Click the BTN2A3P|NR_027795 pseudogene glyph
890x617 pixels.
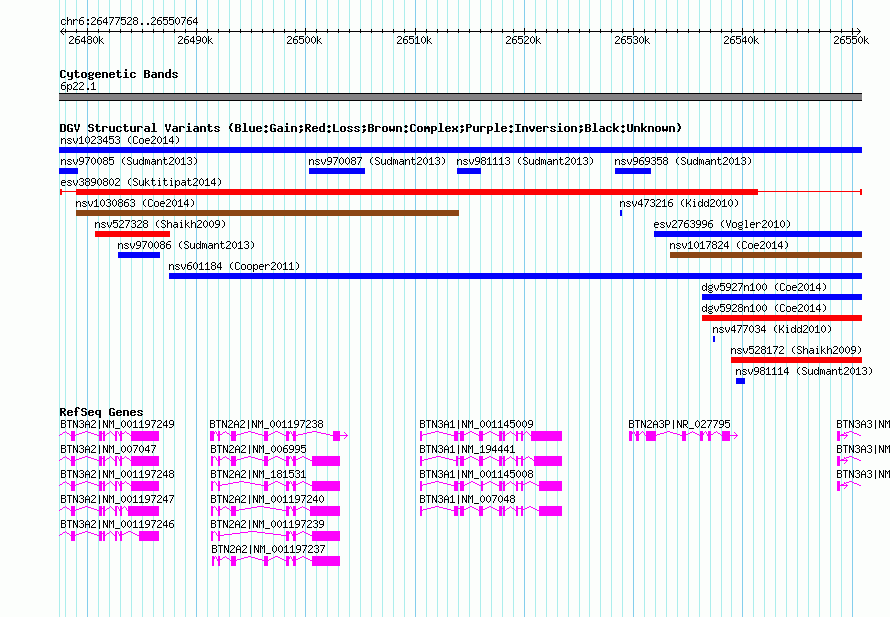pos(683,436)
